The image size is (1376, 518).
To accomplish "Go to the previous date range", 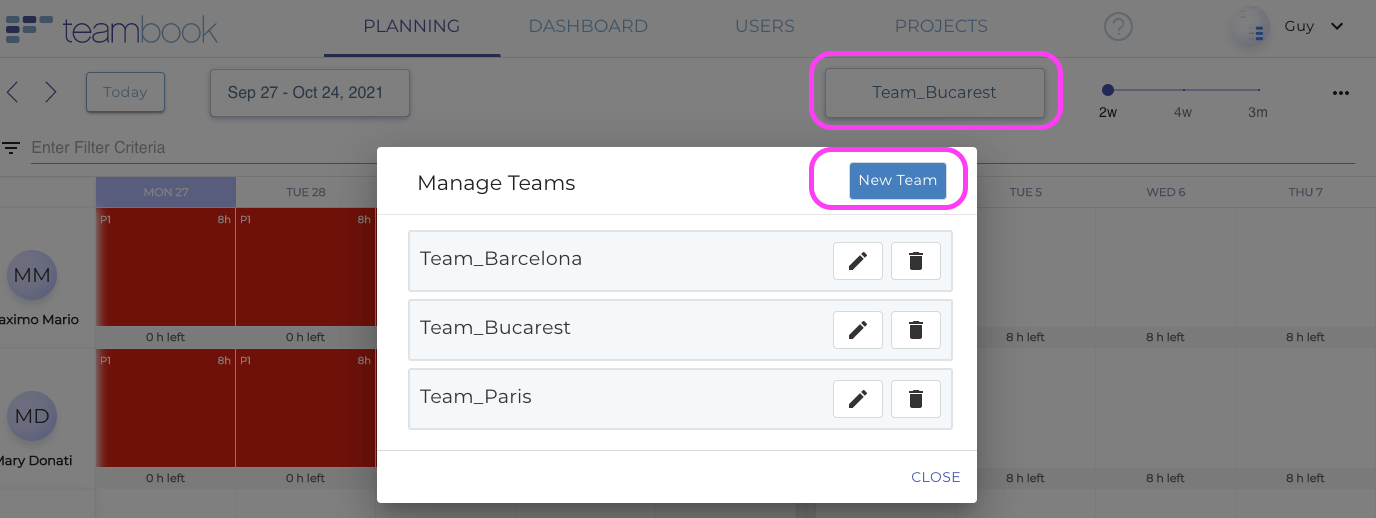I will 13,92.
